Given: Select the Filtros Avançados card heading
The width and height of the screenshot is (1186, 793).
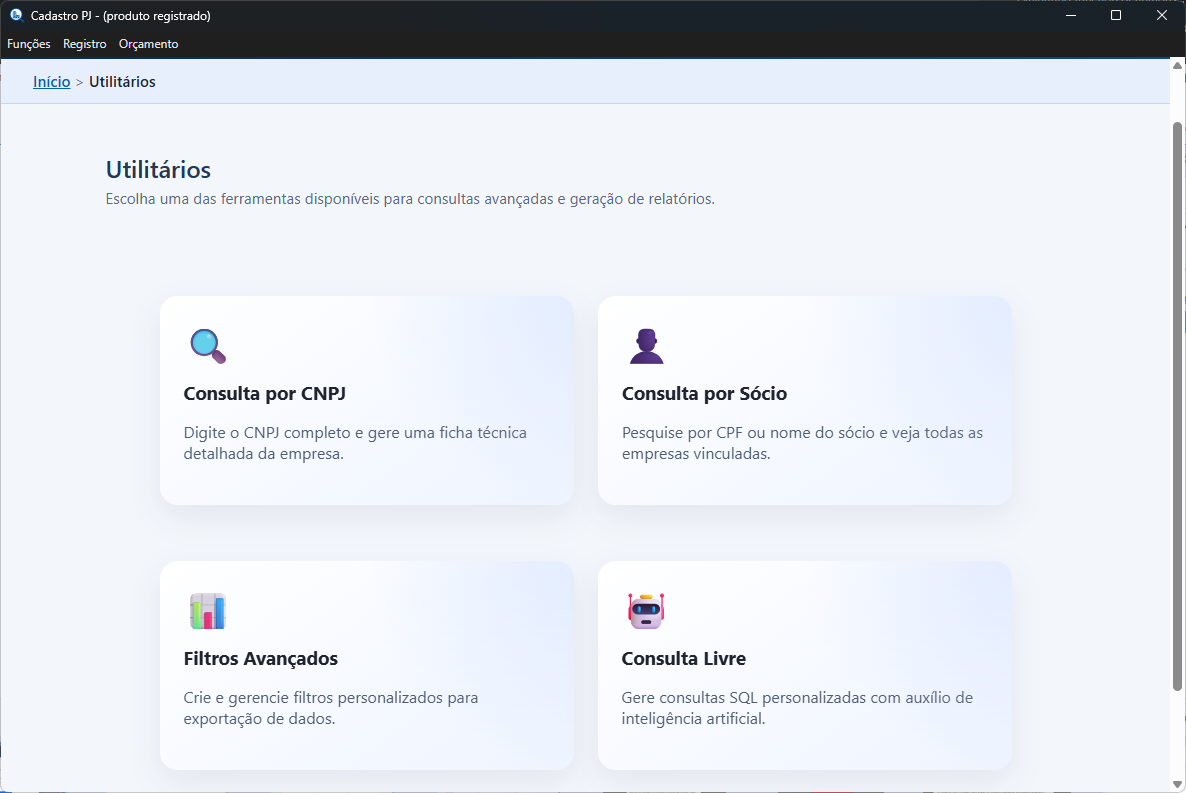Looking at the screenshot, I should click(x=261, y=659).
